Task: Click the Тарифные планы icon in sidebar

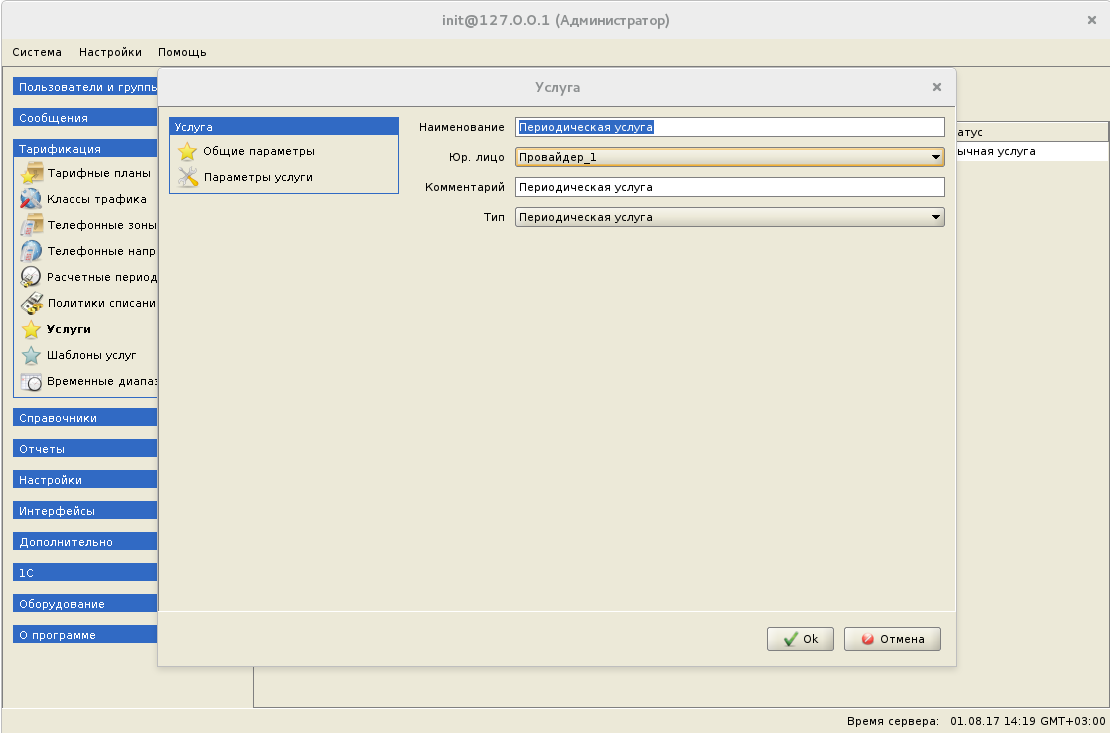Action: [31, 173]
